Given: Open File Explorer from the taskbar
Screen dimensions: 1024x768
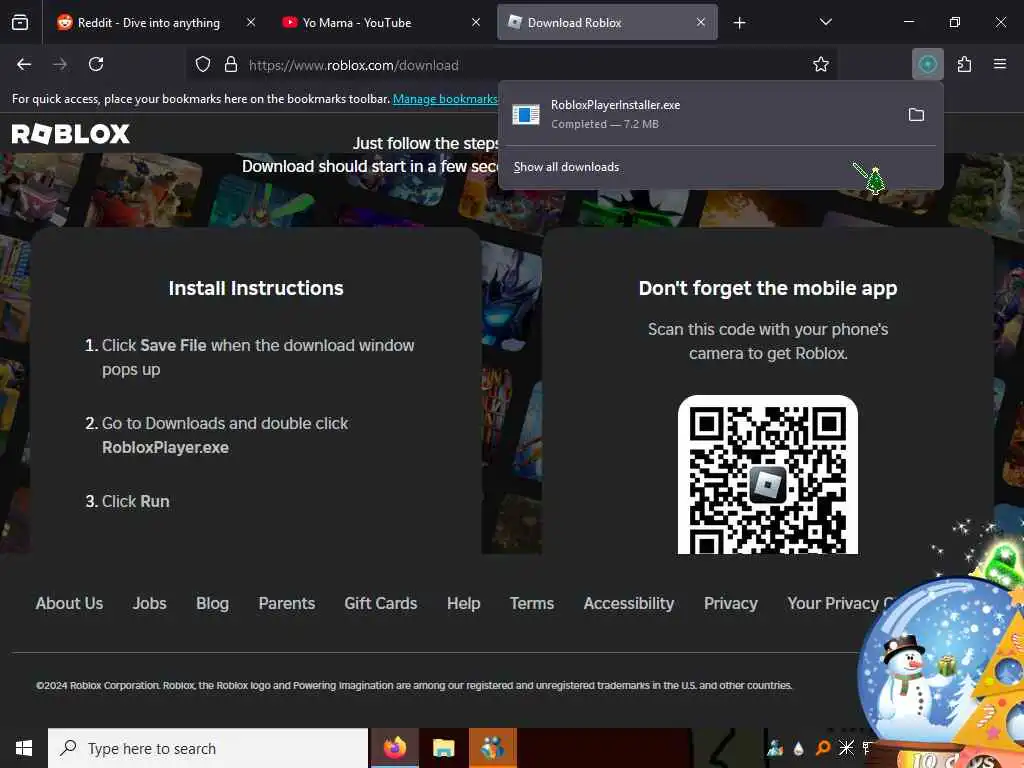Looking at the screenshot, I should coord(443,748).
